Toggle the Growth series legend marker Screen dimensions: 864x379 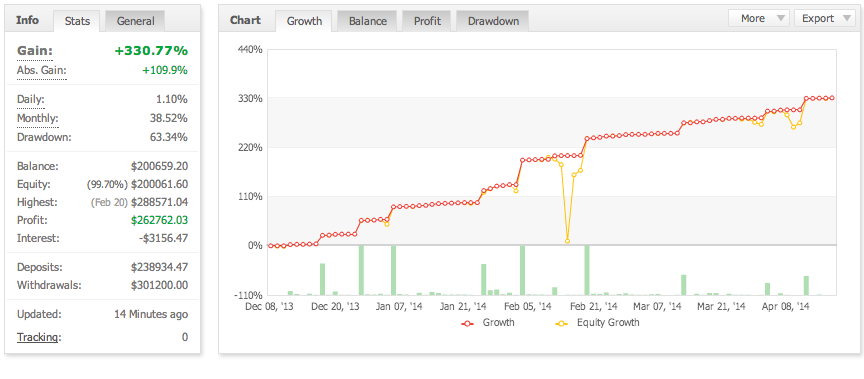point(468,324)
